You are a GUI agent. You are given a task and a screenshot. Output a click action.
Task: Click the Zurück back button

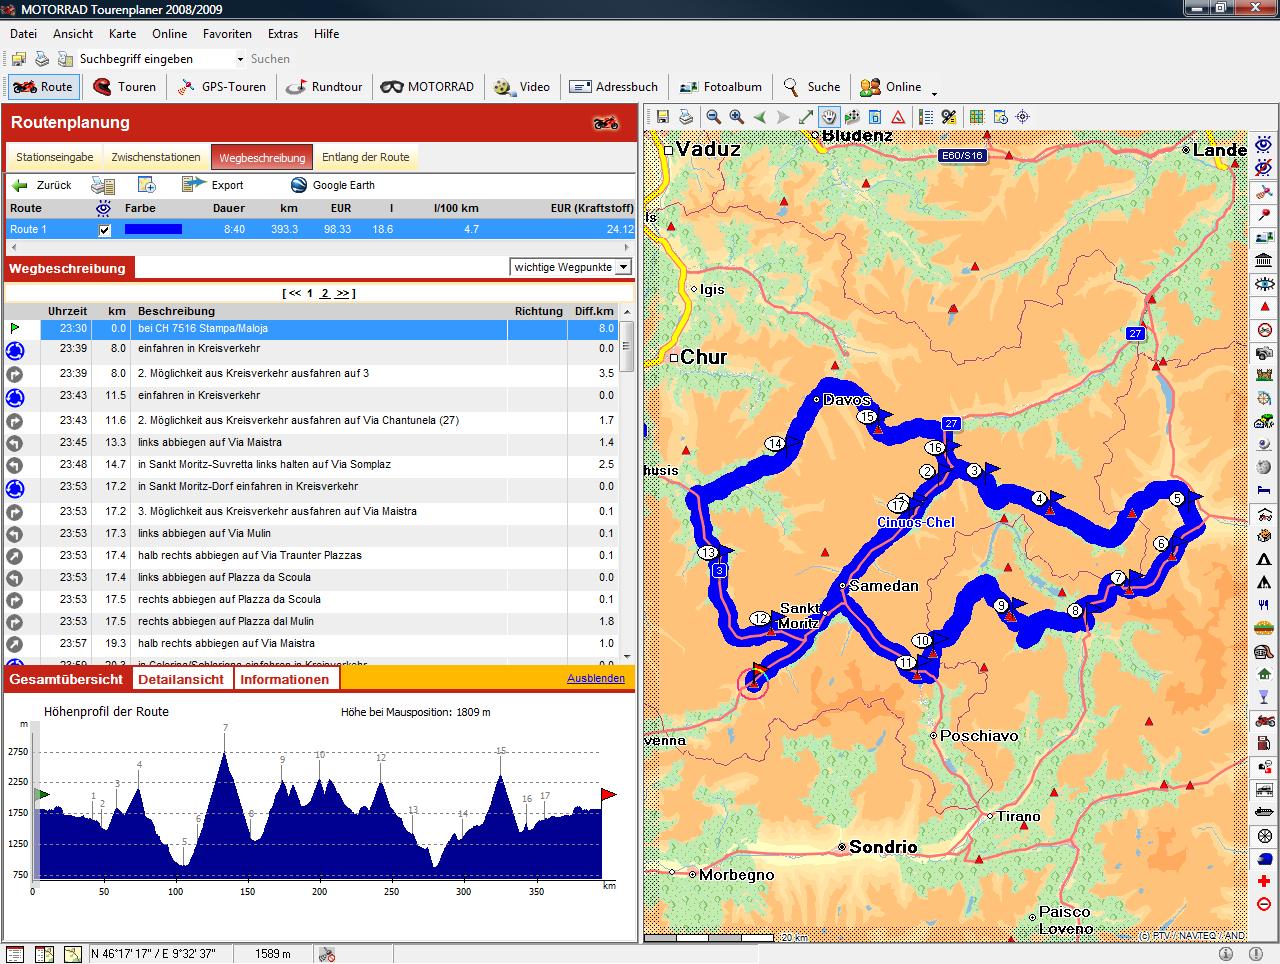point(42,185)
